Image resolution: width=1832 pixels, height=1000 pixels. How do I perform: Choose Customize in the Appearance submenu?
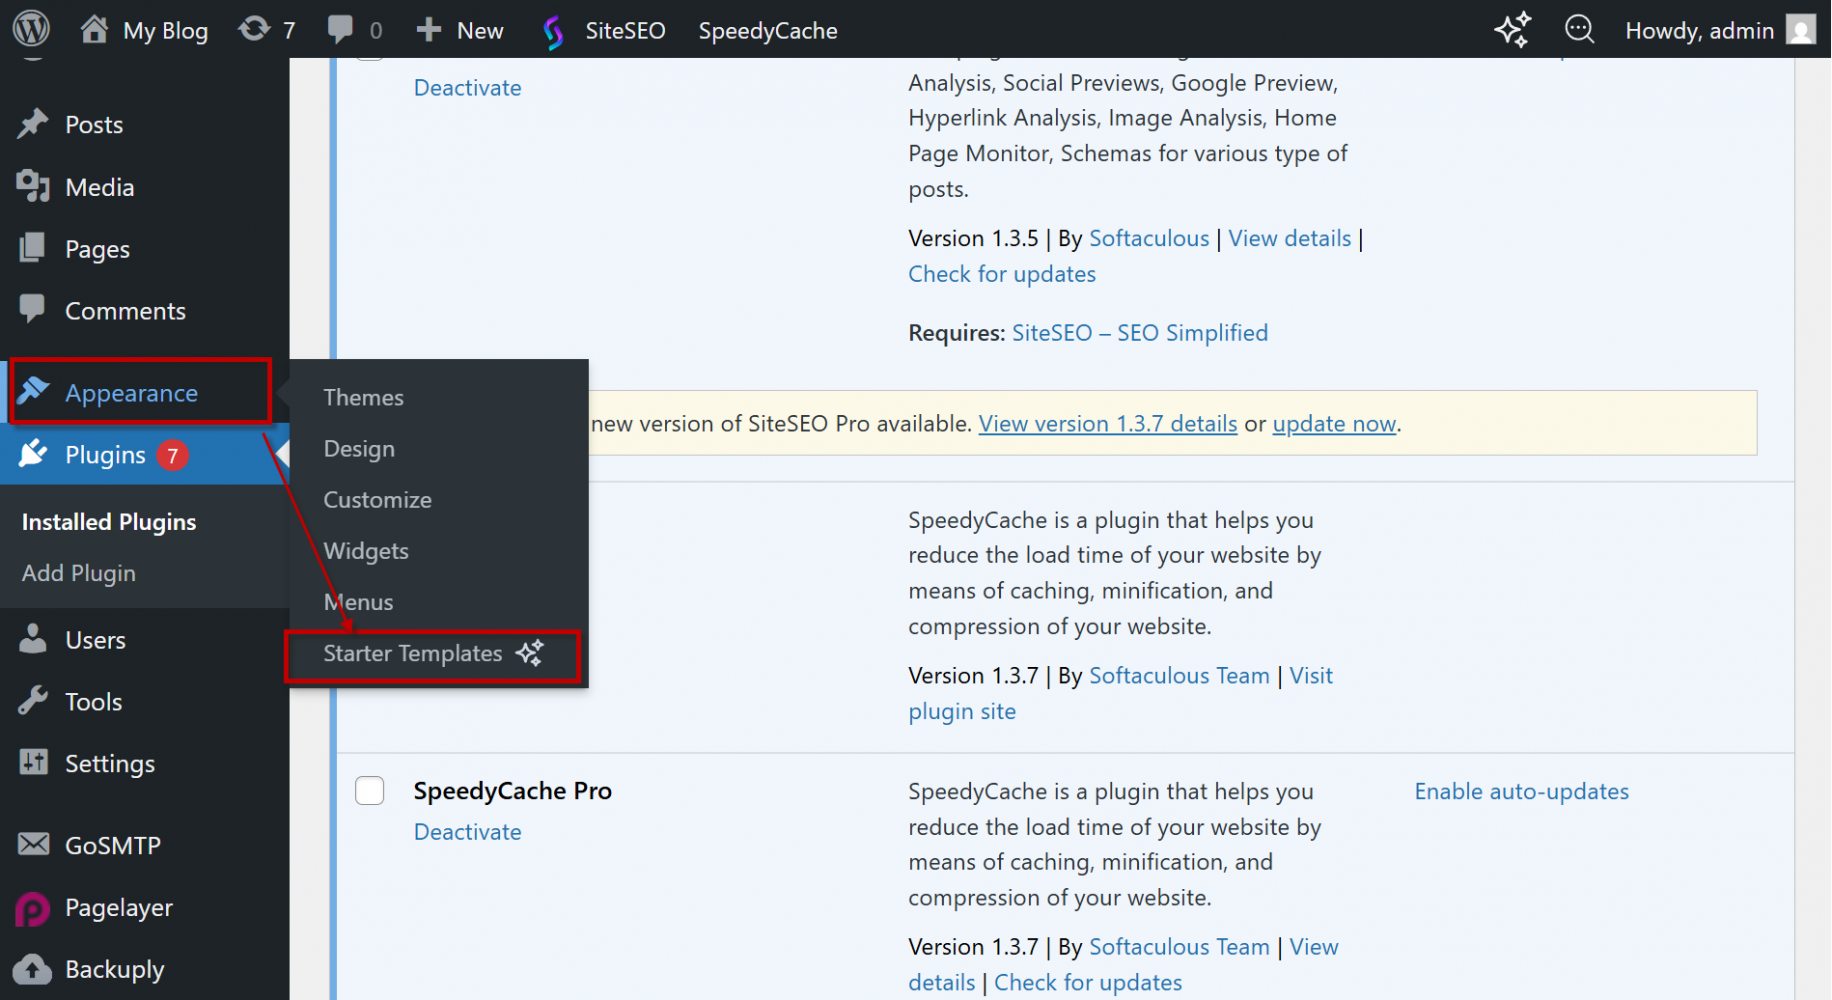377,500
